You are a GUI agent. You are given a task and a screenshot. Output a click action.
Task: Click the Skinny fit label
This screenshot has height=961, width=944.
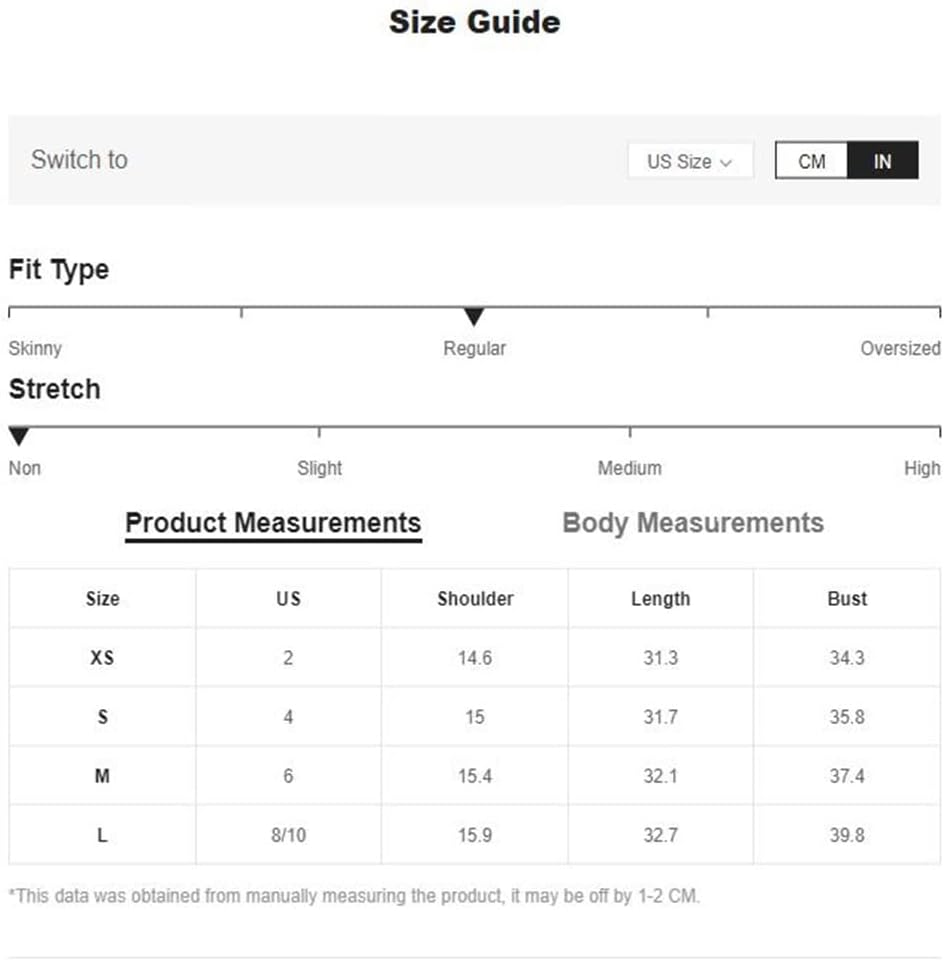pos(35,348)
